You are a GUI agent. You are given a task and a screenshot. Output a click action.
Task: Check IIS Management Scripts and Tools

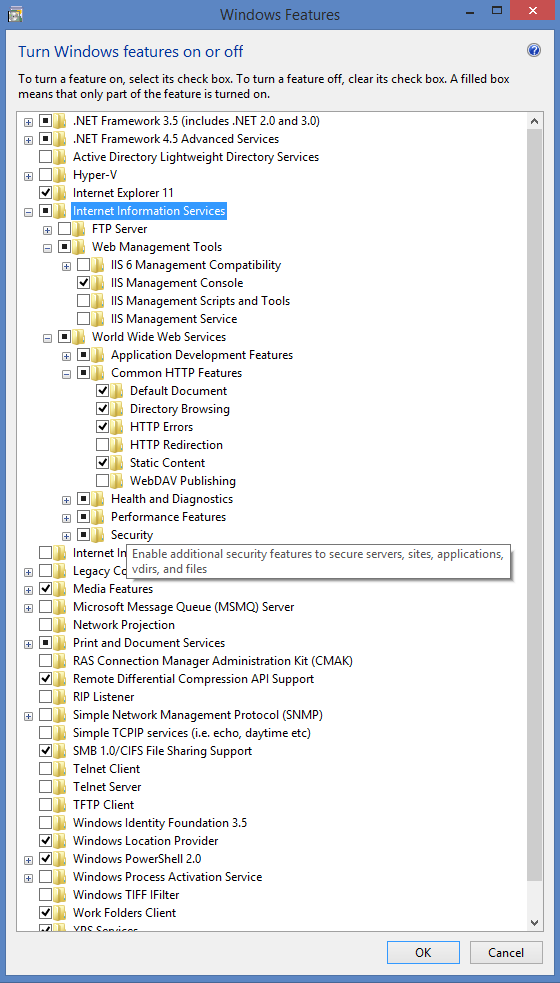pyautogui.click(x=83, y=301)
